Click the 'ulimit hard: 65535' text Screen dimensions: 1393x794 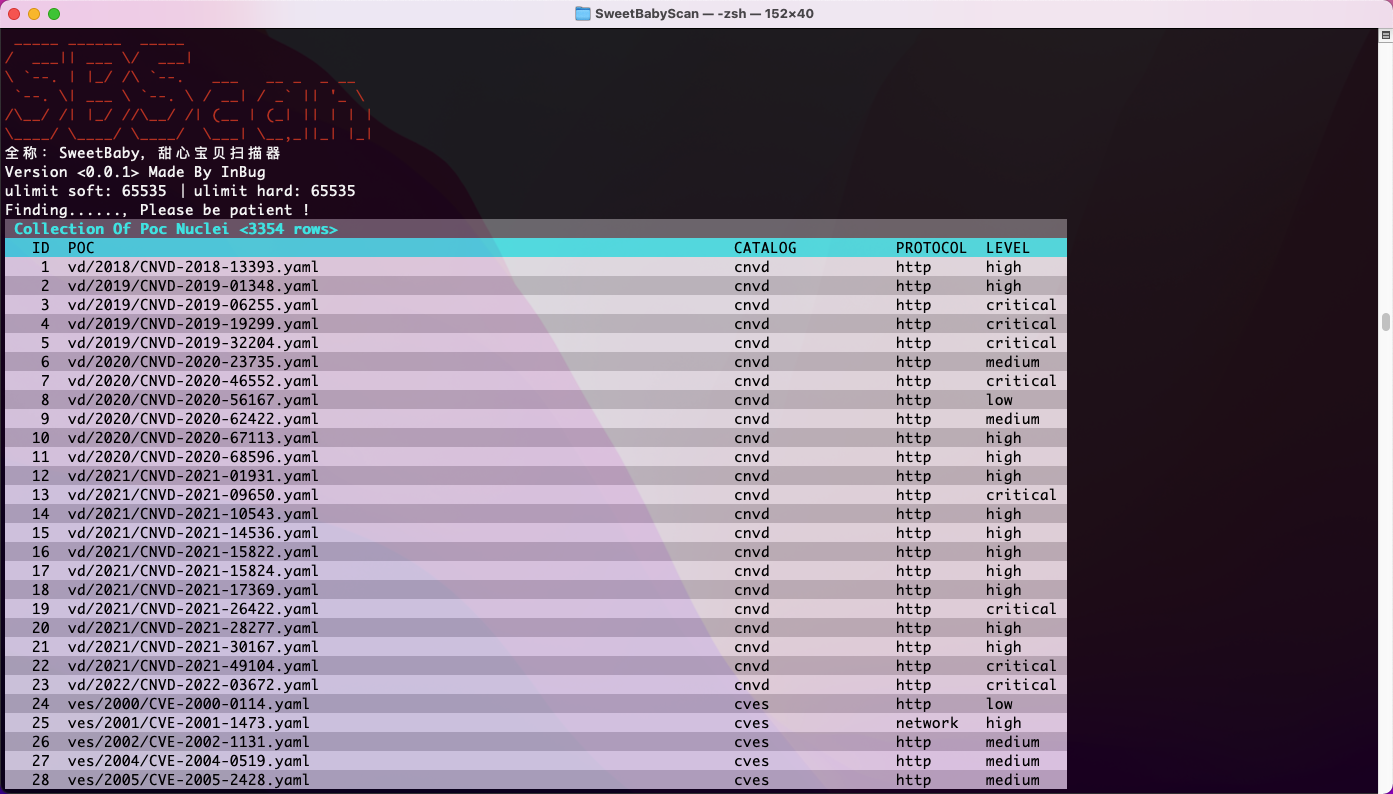pos(275,191)
